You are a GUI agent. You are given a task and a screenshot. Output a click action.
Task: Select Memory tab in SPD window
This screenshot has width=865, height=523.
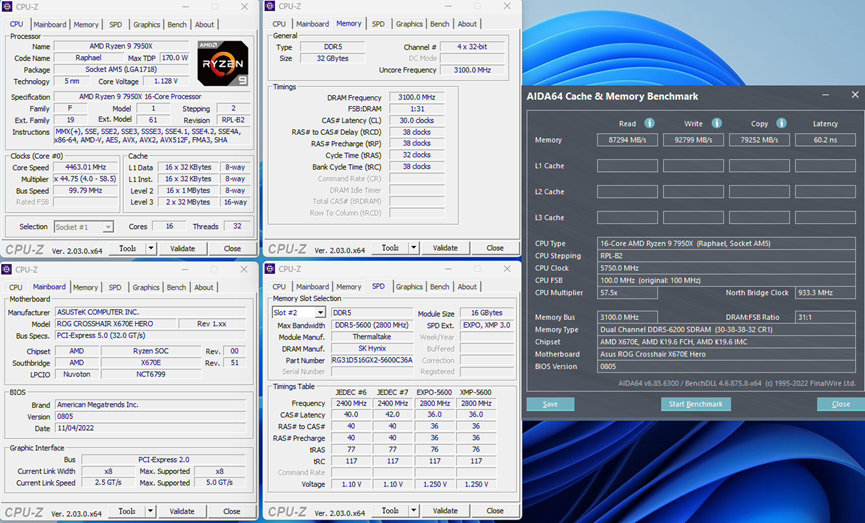tap(349, 286)
